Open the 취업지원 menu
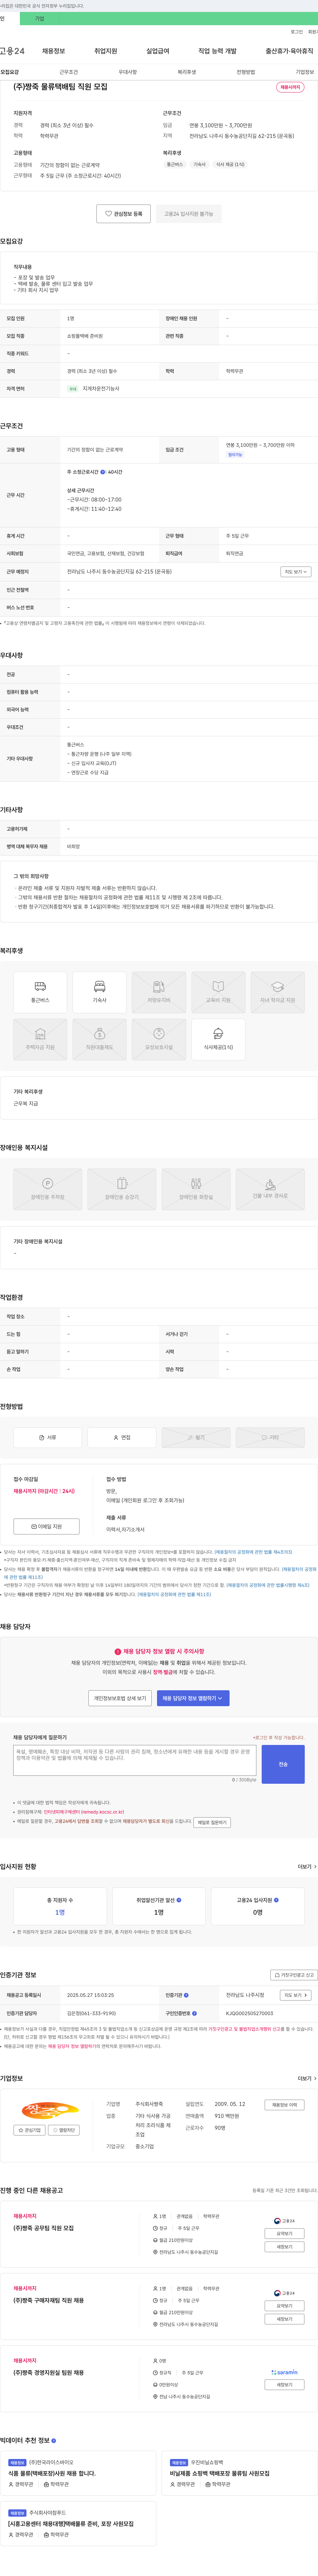Viewport: 318px width, 2576px height. pos(105,51)
